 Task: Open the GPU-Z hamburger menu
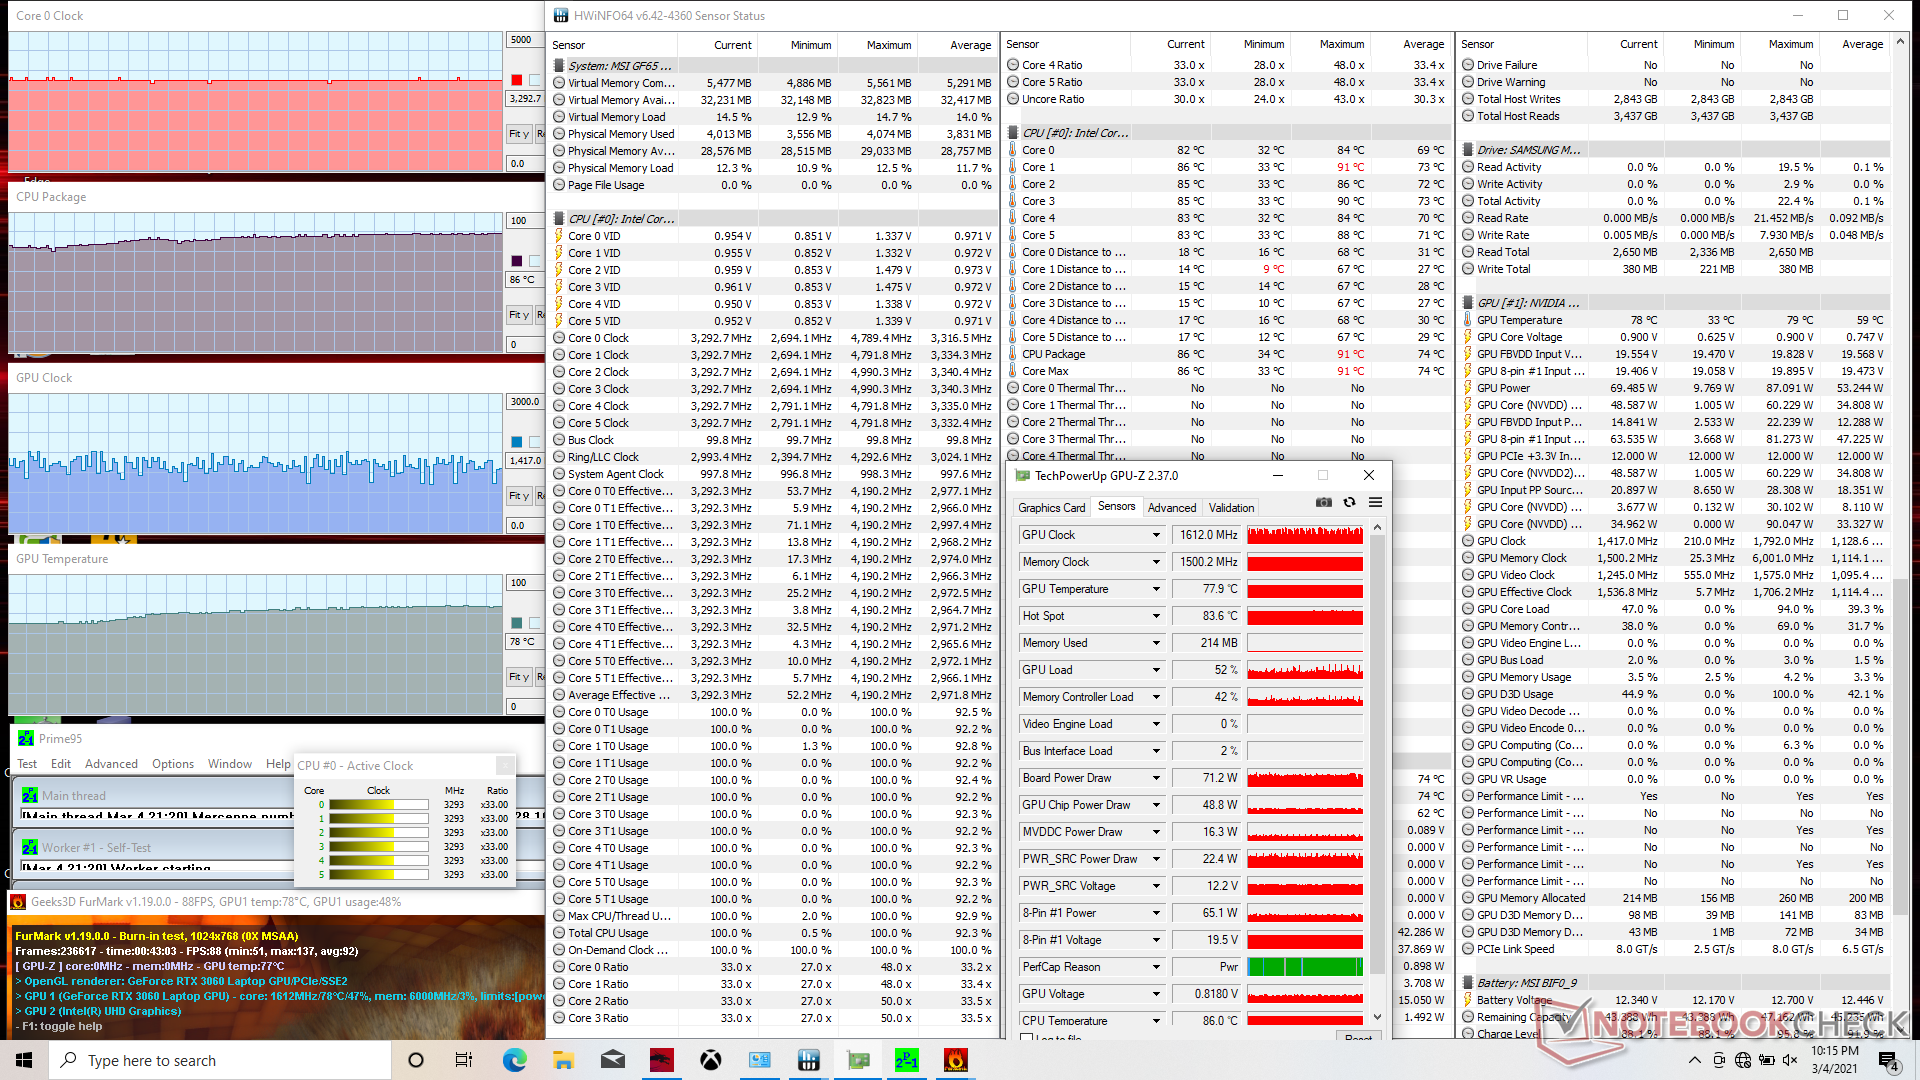(1375, 502)
